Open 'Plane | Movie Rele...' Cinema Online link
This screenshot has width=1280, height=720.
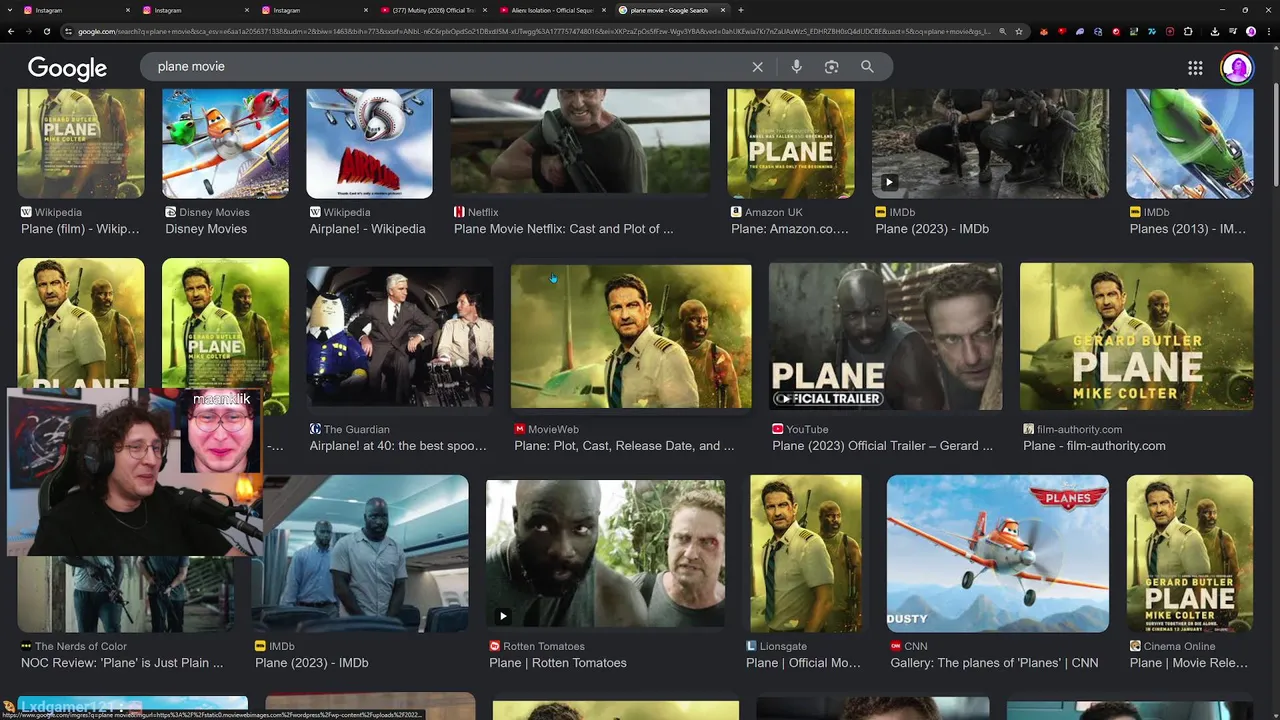point(1188,663)
